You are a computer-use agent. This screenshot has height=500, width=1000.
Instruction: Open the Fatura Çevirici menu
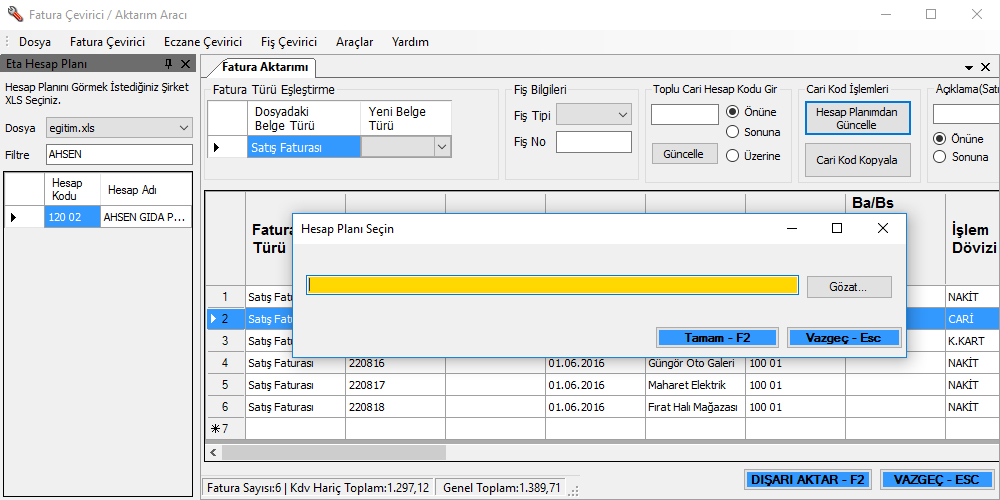point(108,42)
